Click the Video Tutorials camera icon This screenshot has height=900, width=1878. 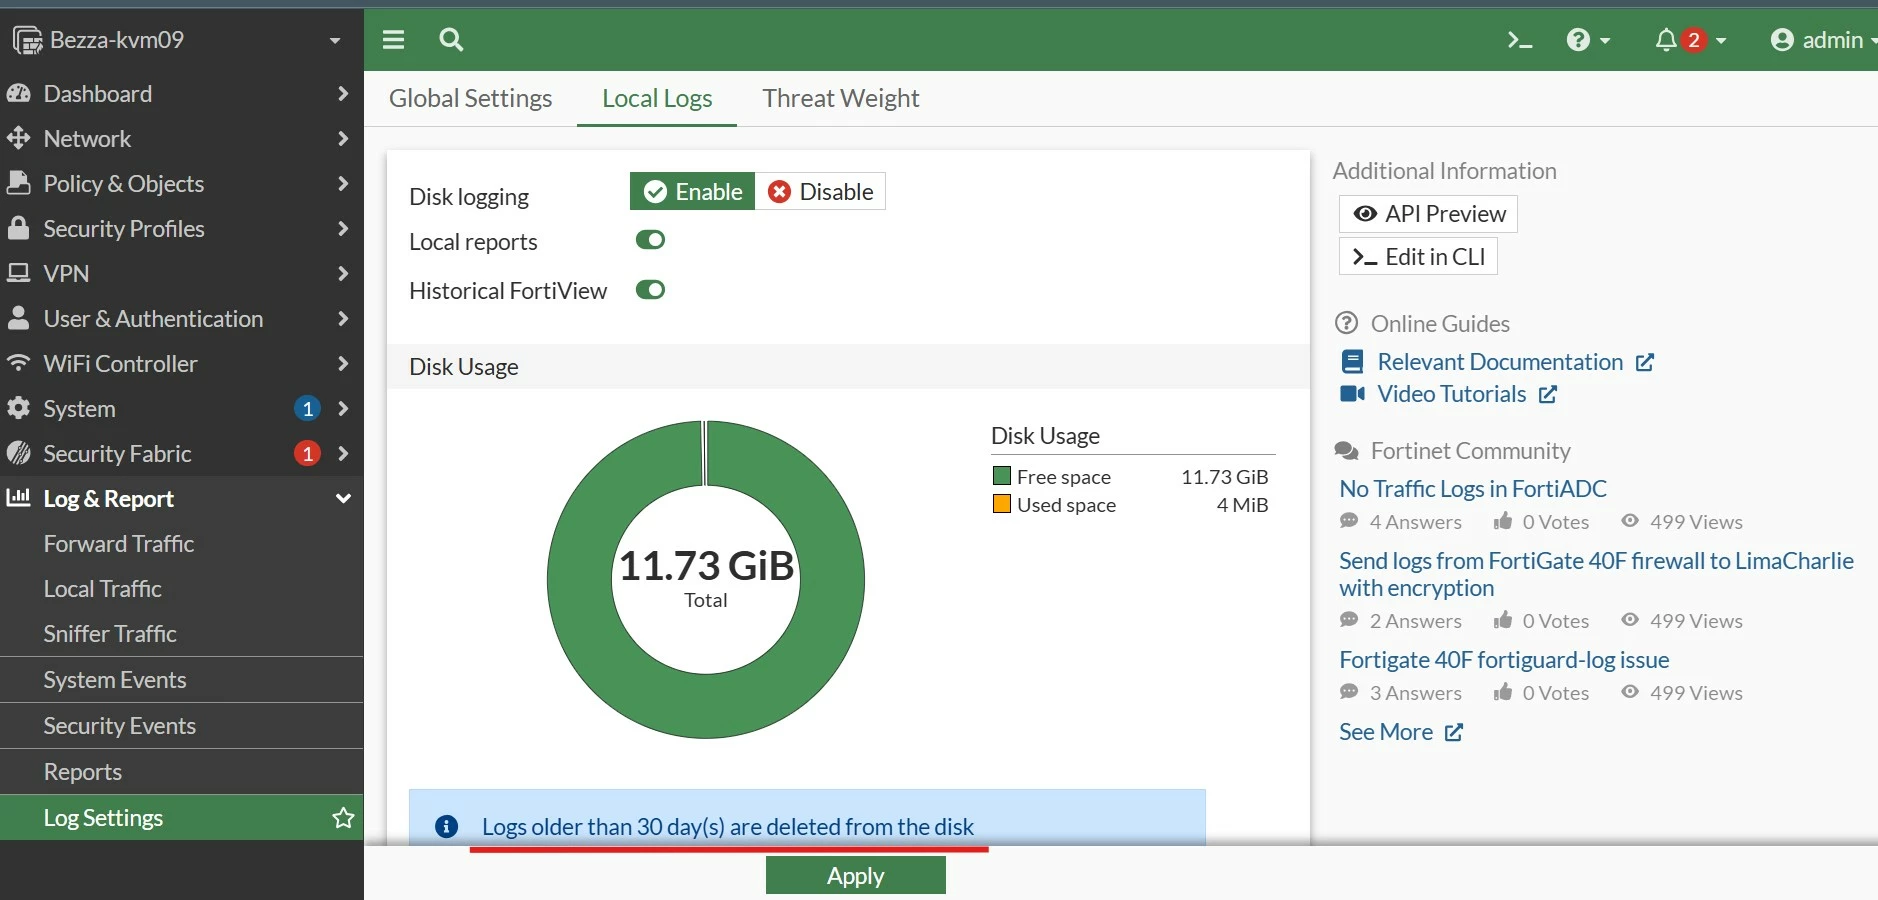[x=1353, y=394]
